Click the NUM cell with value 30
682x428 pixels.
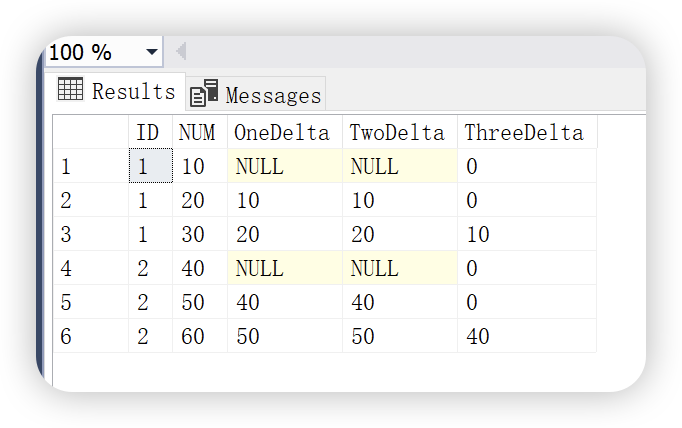pos(199,235)
